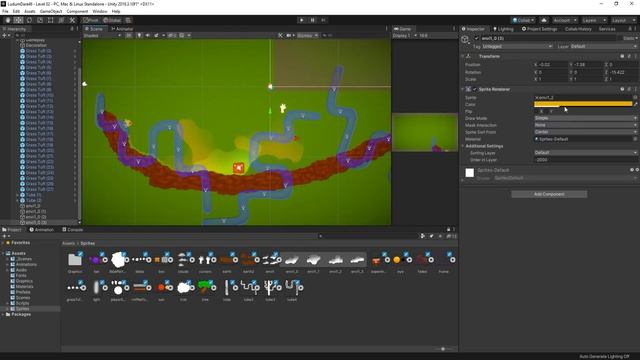This screenshot has height=360, width=640.
Task: Open the custom editor tools icon
Action: pyautogui.click(x=72, y=20)
